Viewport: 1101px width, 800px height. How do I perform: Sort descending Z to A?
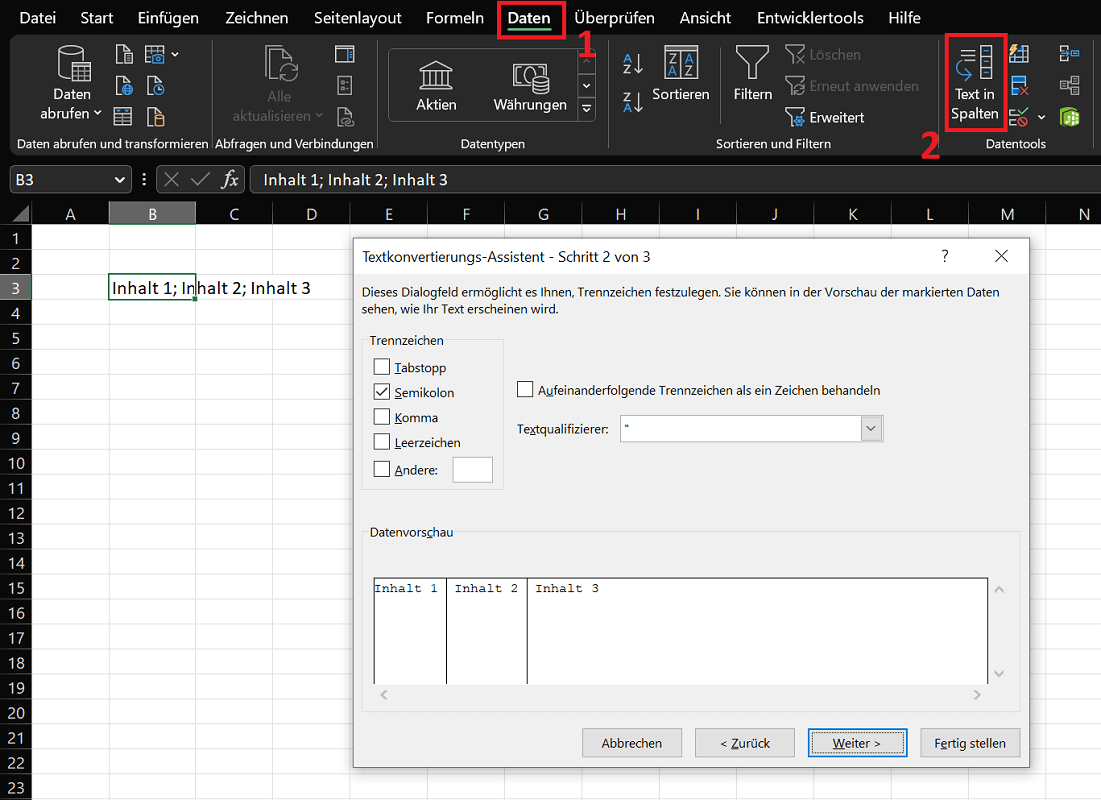633,103
